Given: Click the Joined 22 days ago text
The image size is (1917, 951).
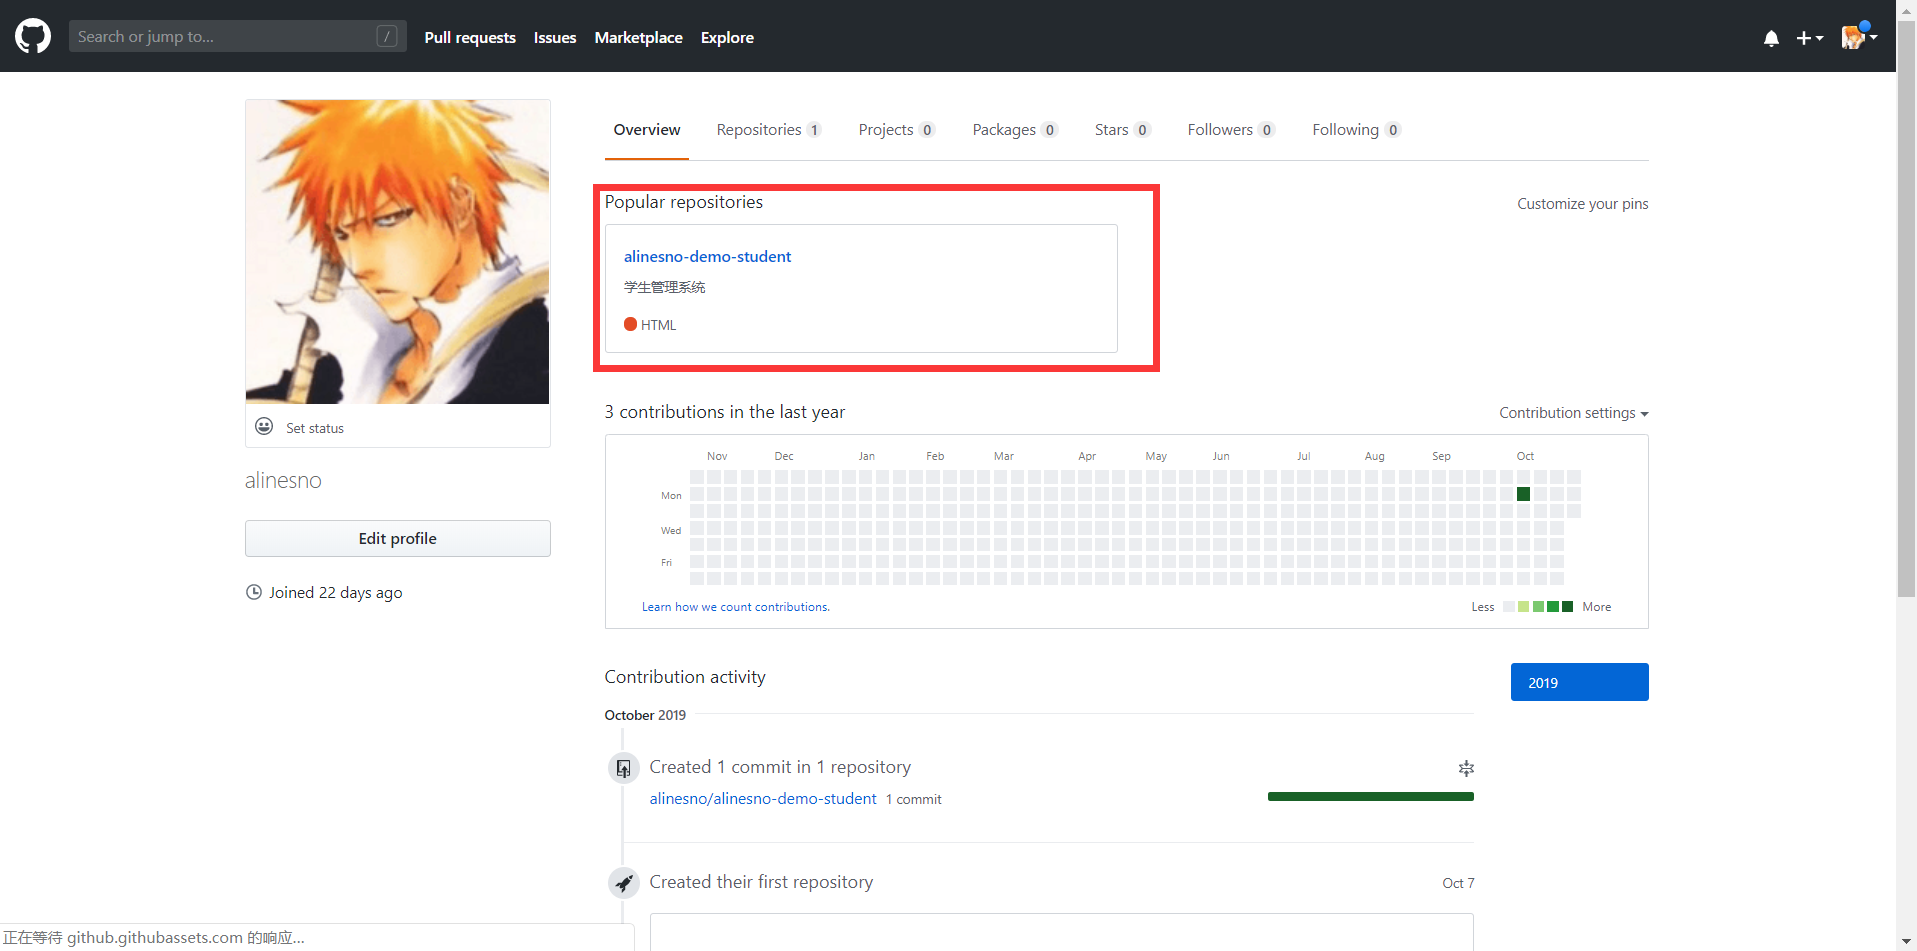Looking at the screenshot, I should tap(335, 592).
